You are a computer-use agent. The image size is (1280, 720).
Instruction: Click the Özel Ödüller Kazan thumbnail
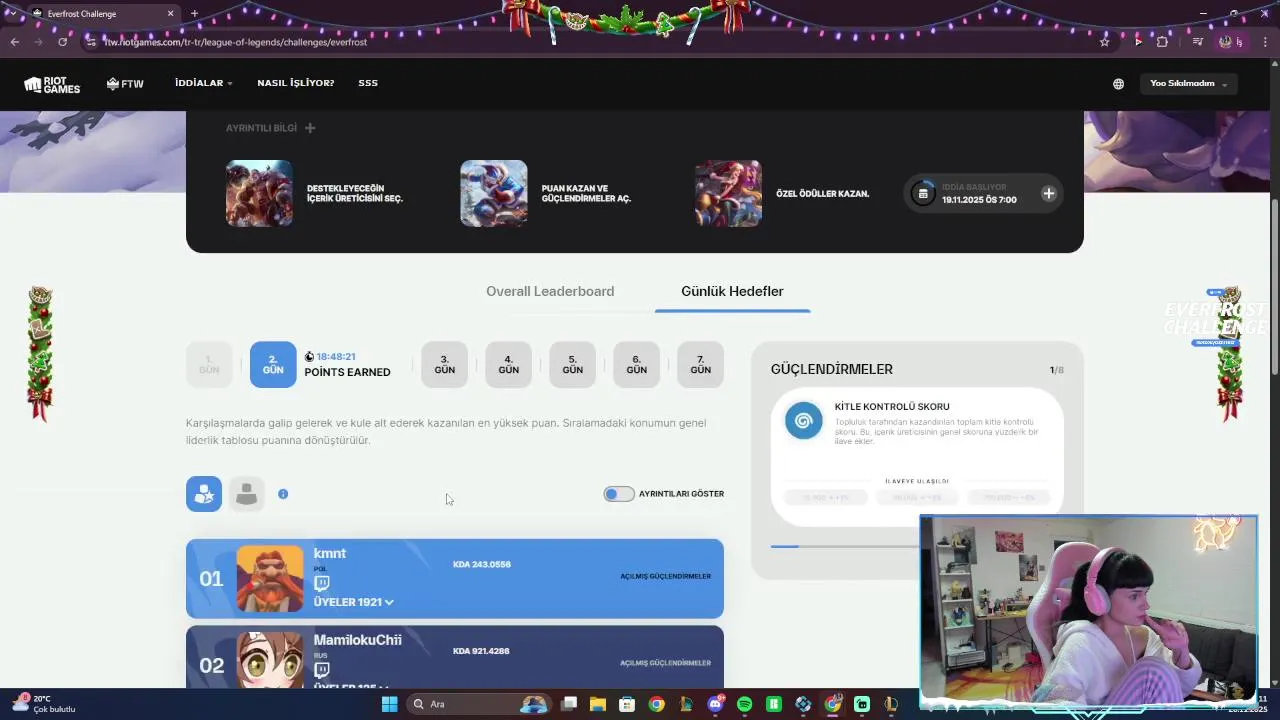point(728,194)
